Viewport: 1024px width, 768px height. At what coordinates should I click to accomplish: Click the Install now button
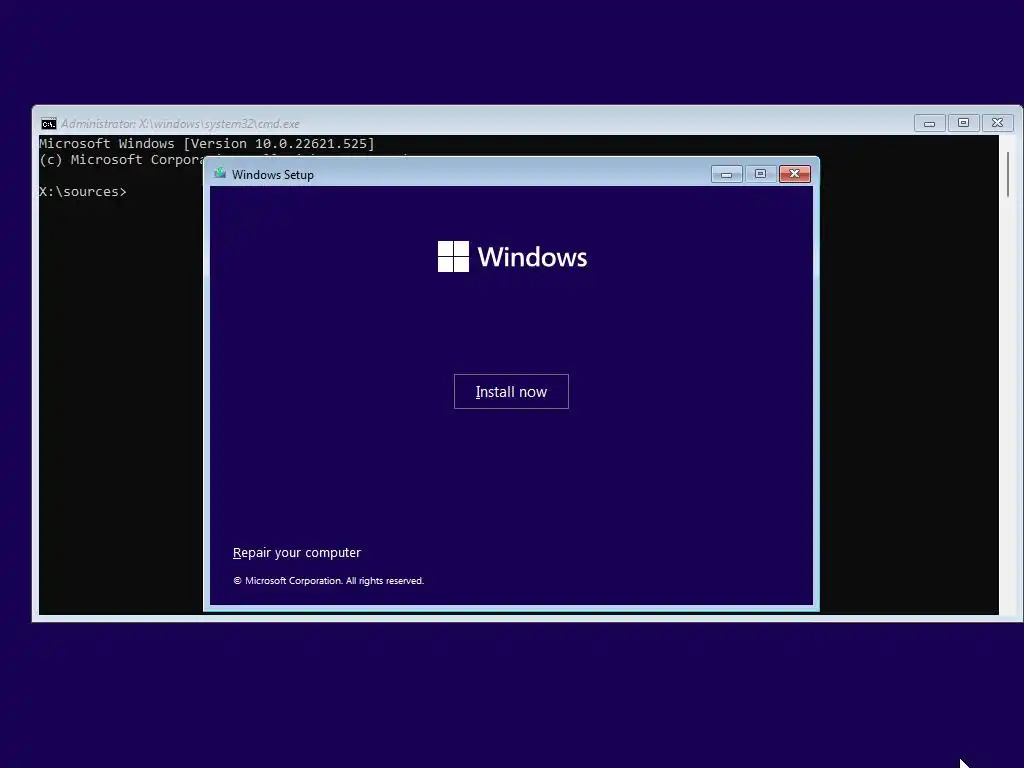click(511, 391)
